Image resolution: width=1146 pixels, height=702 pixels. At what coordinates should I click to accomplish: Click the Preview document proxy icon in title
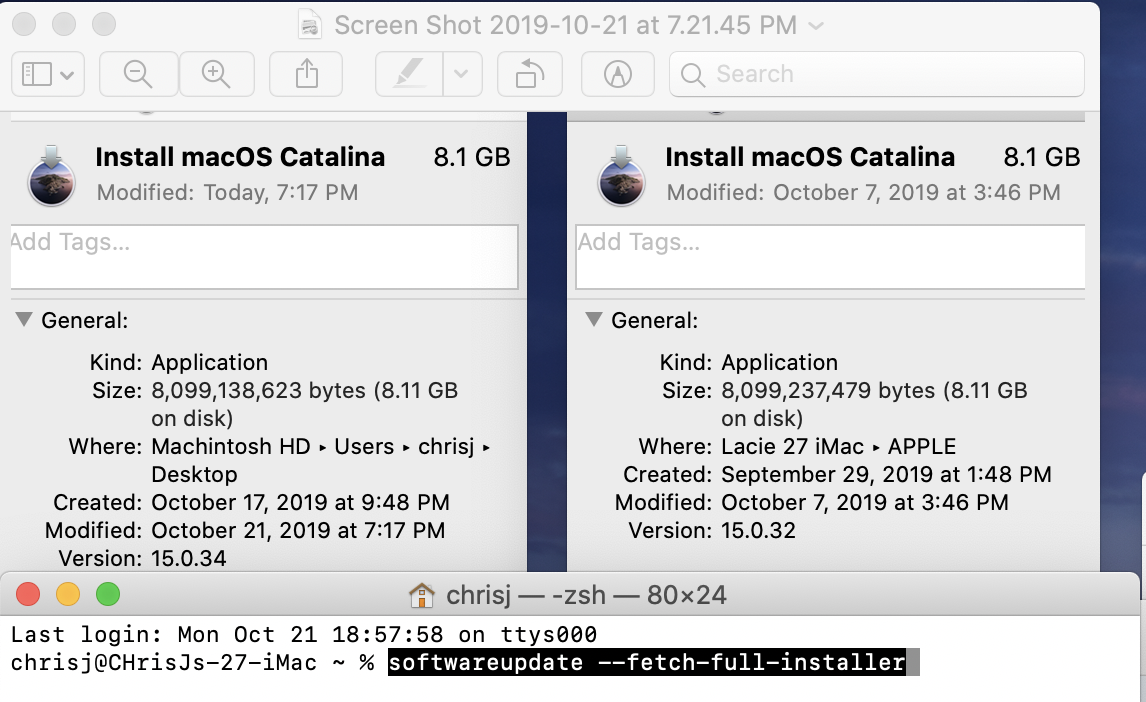pos(312,25)
